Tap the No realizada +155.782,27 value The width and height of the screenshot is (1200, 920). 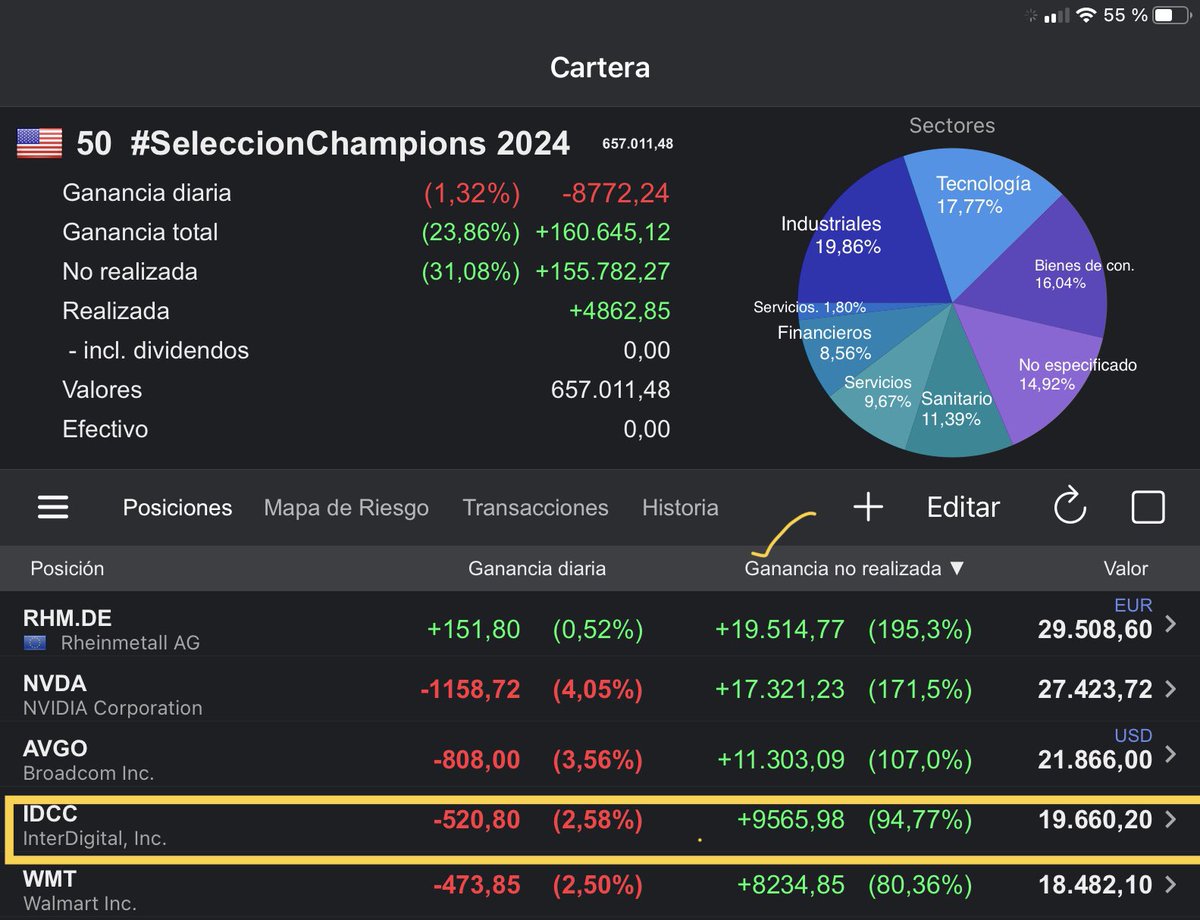602,271
